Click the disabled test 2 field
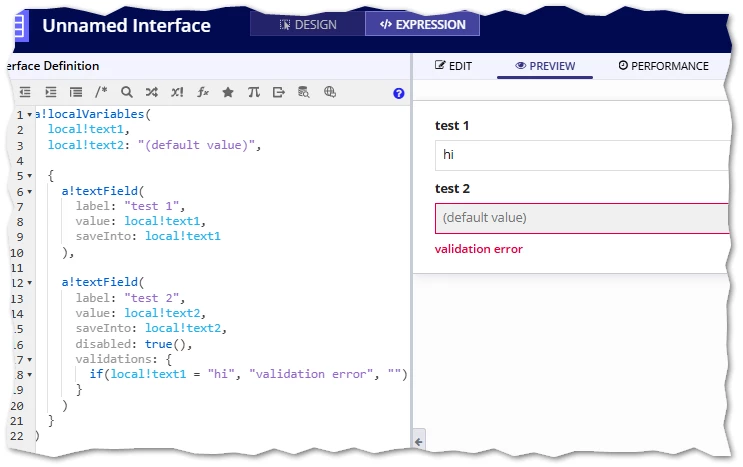This screenshot has height=467, width=743. [x=582, y=218]
